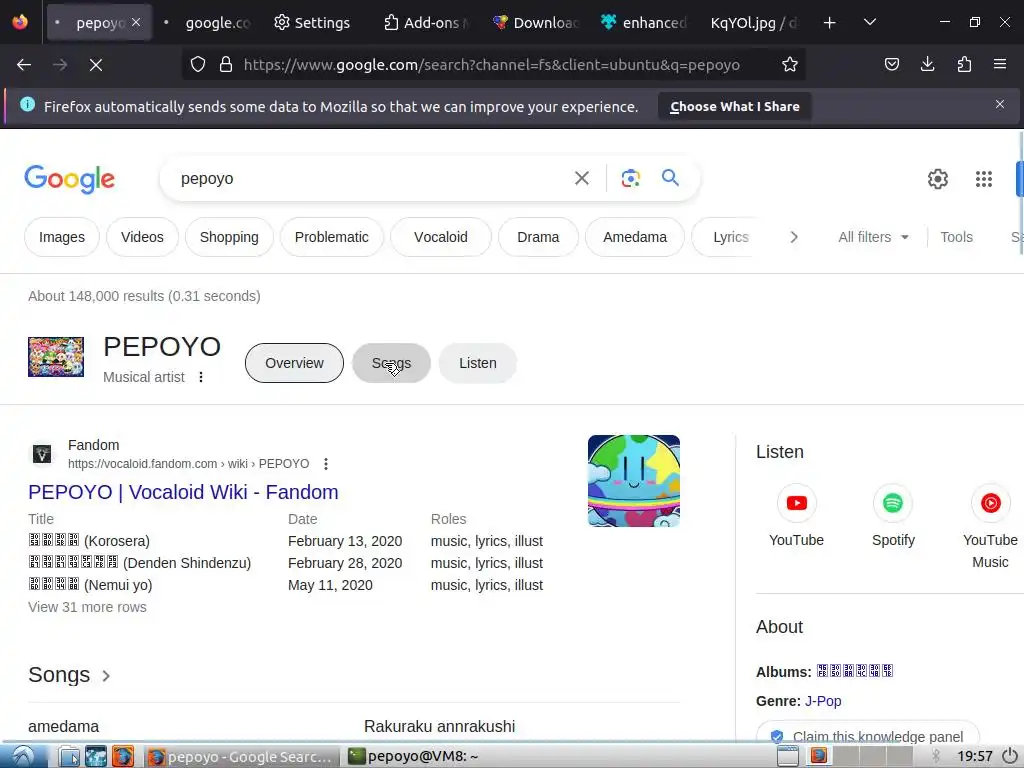This screenshot has height=768, width=1024.
Task: Open the Google apps grid
Action: 984,179
